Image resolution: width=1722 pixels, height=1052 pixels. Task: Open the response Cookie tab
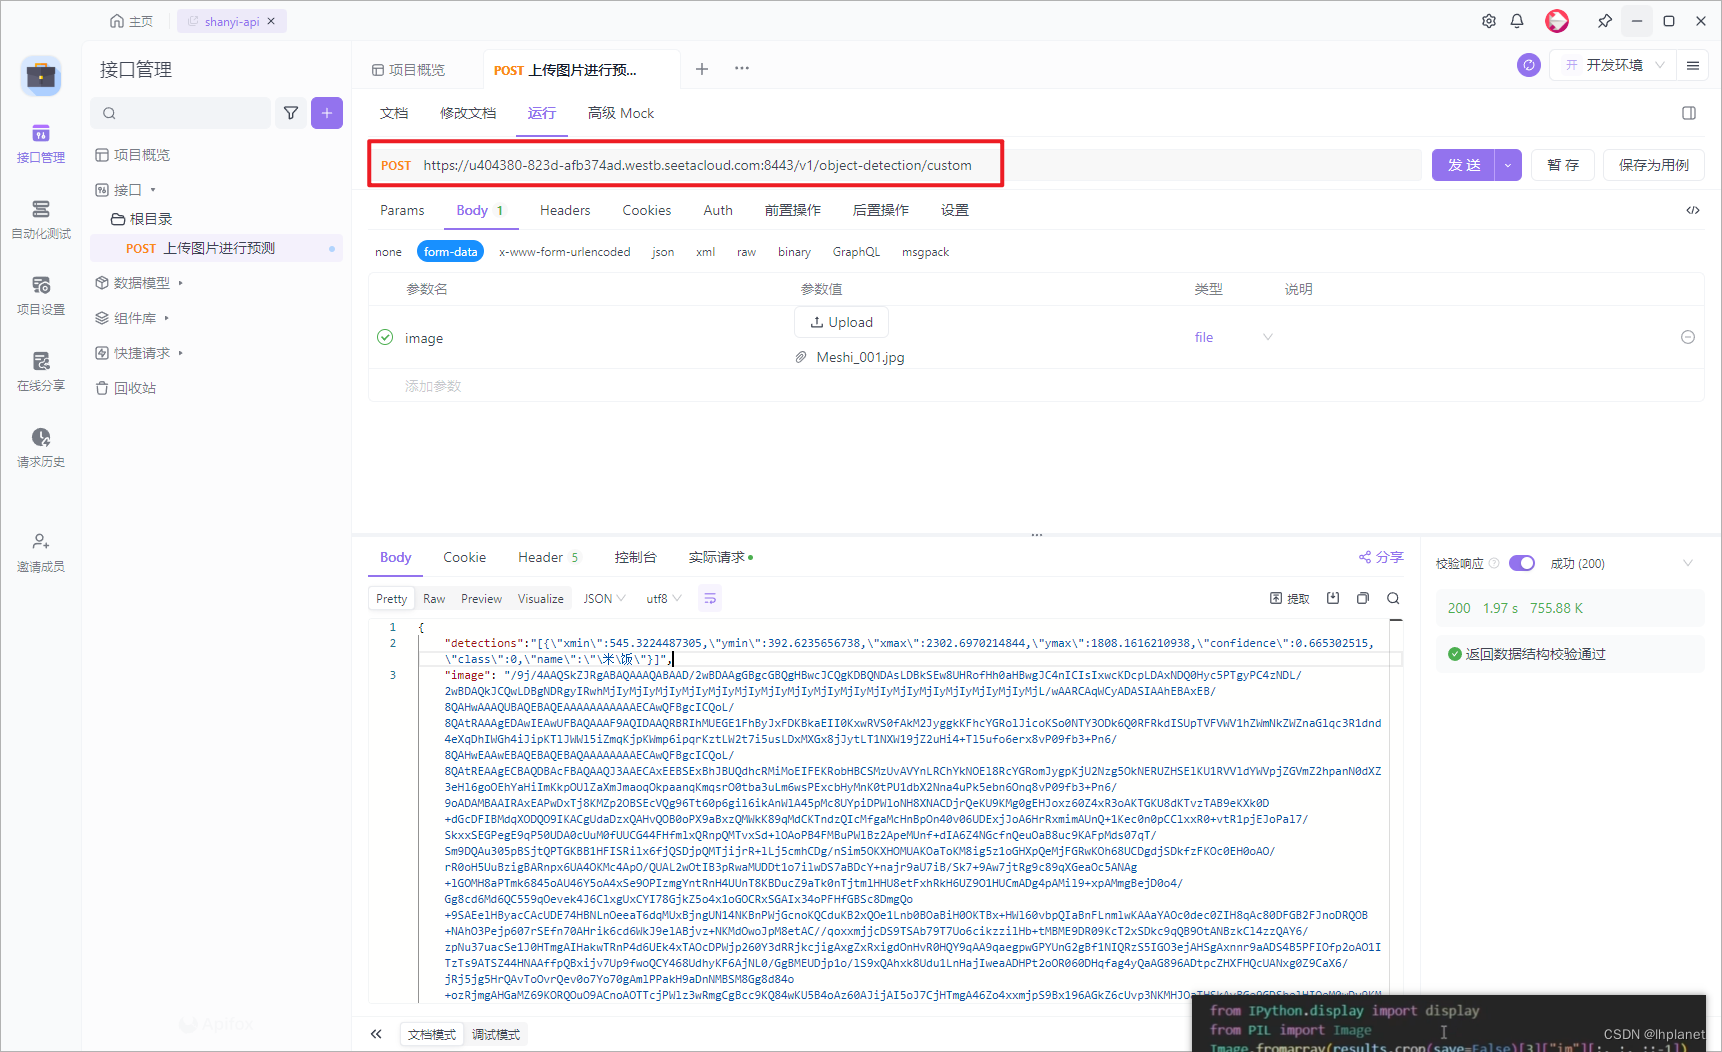[464, 557]
